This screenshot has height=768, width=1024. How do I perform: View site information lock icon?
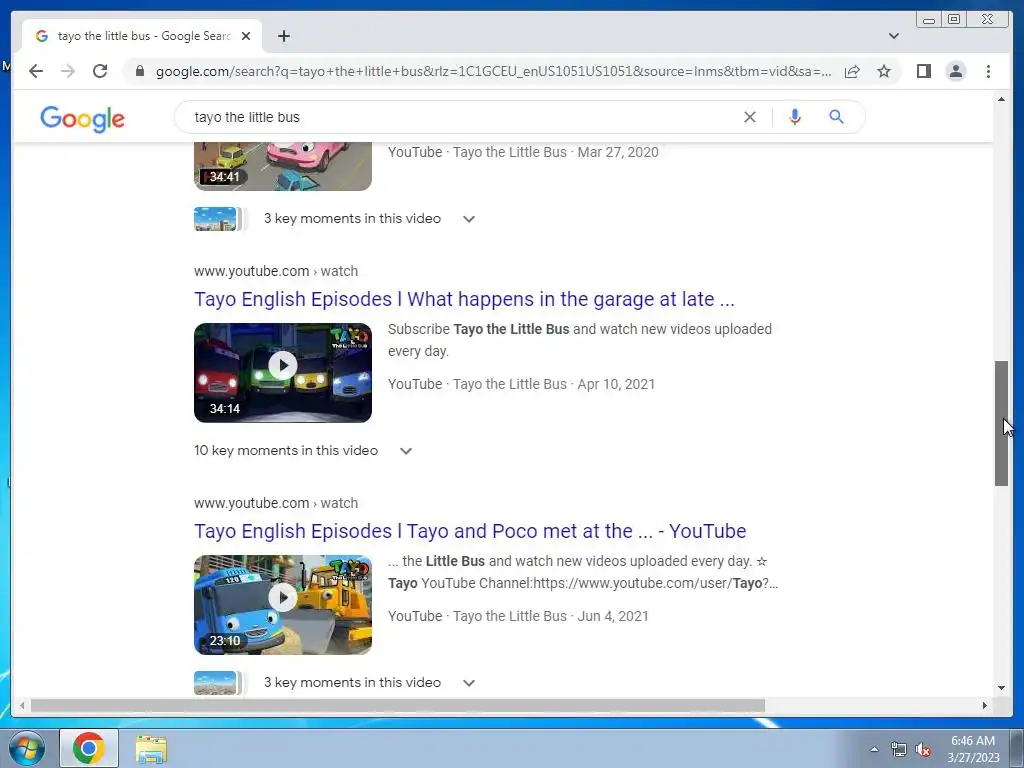click(140, 71)
